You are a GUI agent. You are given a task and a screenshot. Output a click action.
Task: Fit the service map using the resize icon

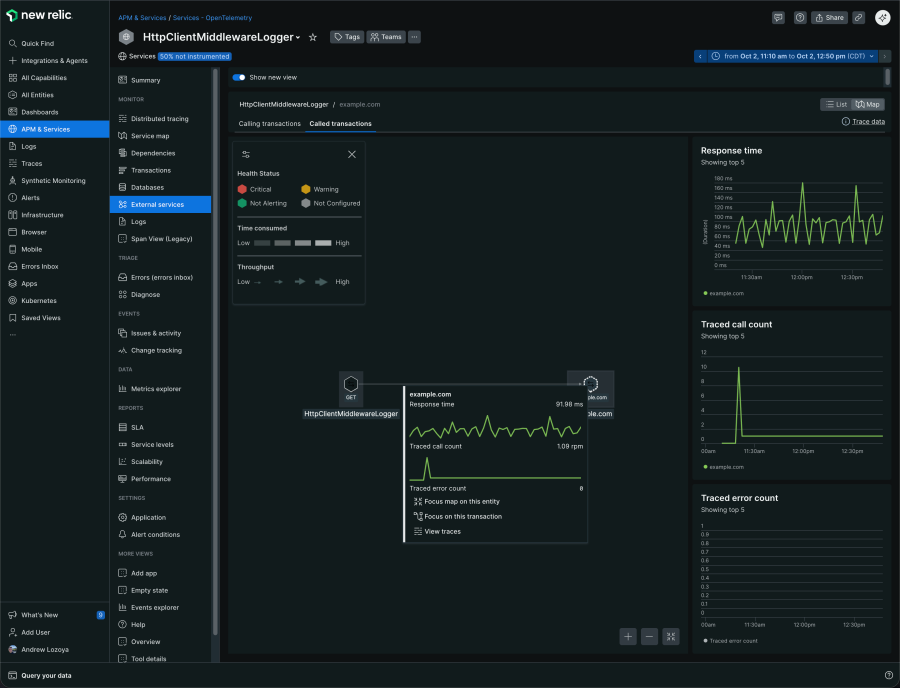tap(672, 636)
